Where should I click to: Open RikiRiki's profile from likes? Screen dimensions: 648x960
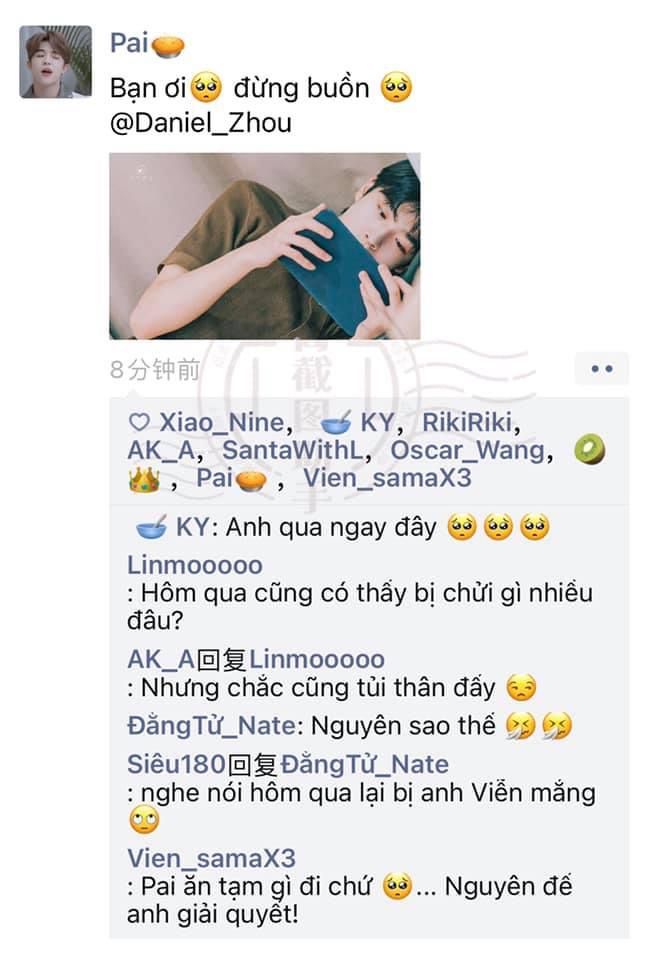(467, 422)
